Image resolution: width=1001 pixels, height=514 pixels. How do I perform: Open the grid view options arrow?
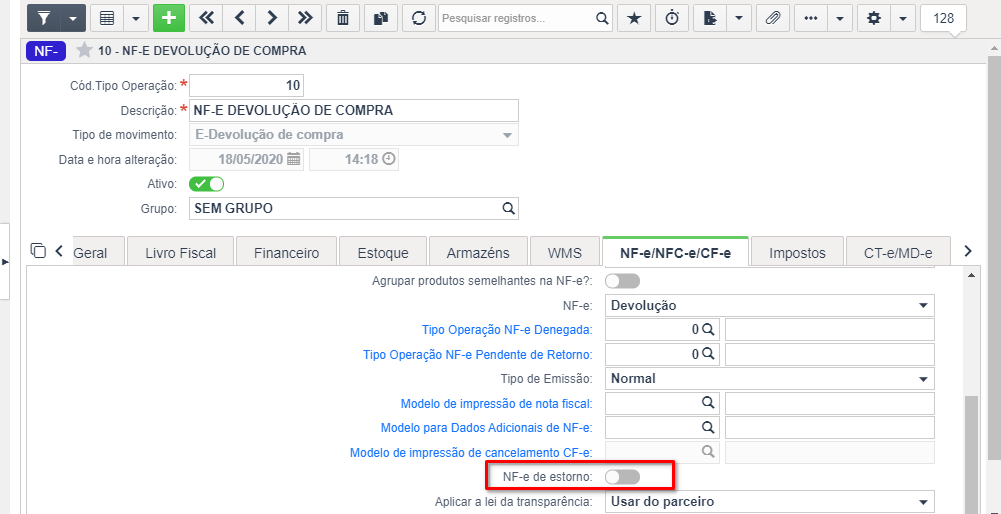click(135, 19)
